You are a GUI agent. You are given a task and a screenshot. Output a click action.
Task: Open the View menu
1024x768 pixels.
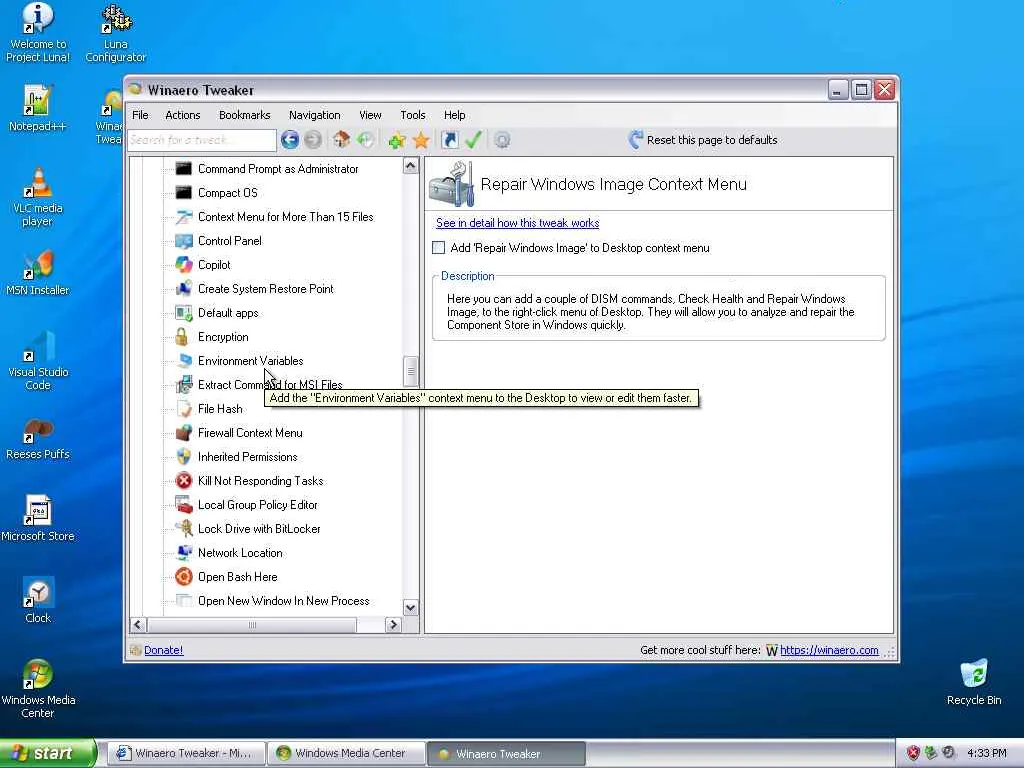370,115
